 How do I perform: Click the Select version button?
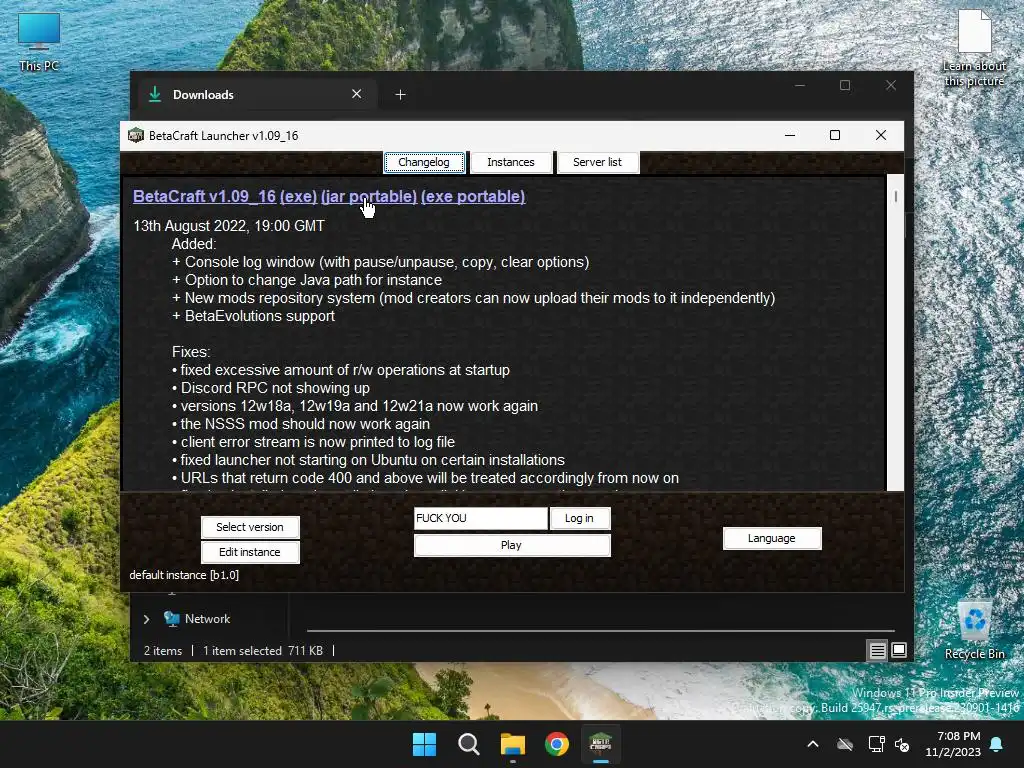(x=250, y=527)
